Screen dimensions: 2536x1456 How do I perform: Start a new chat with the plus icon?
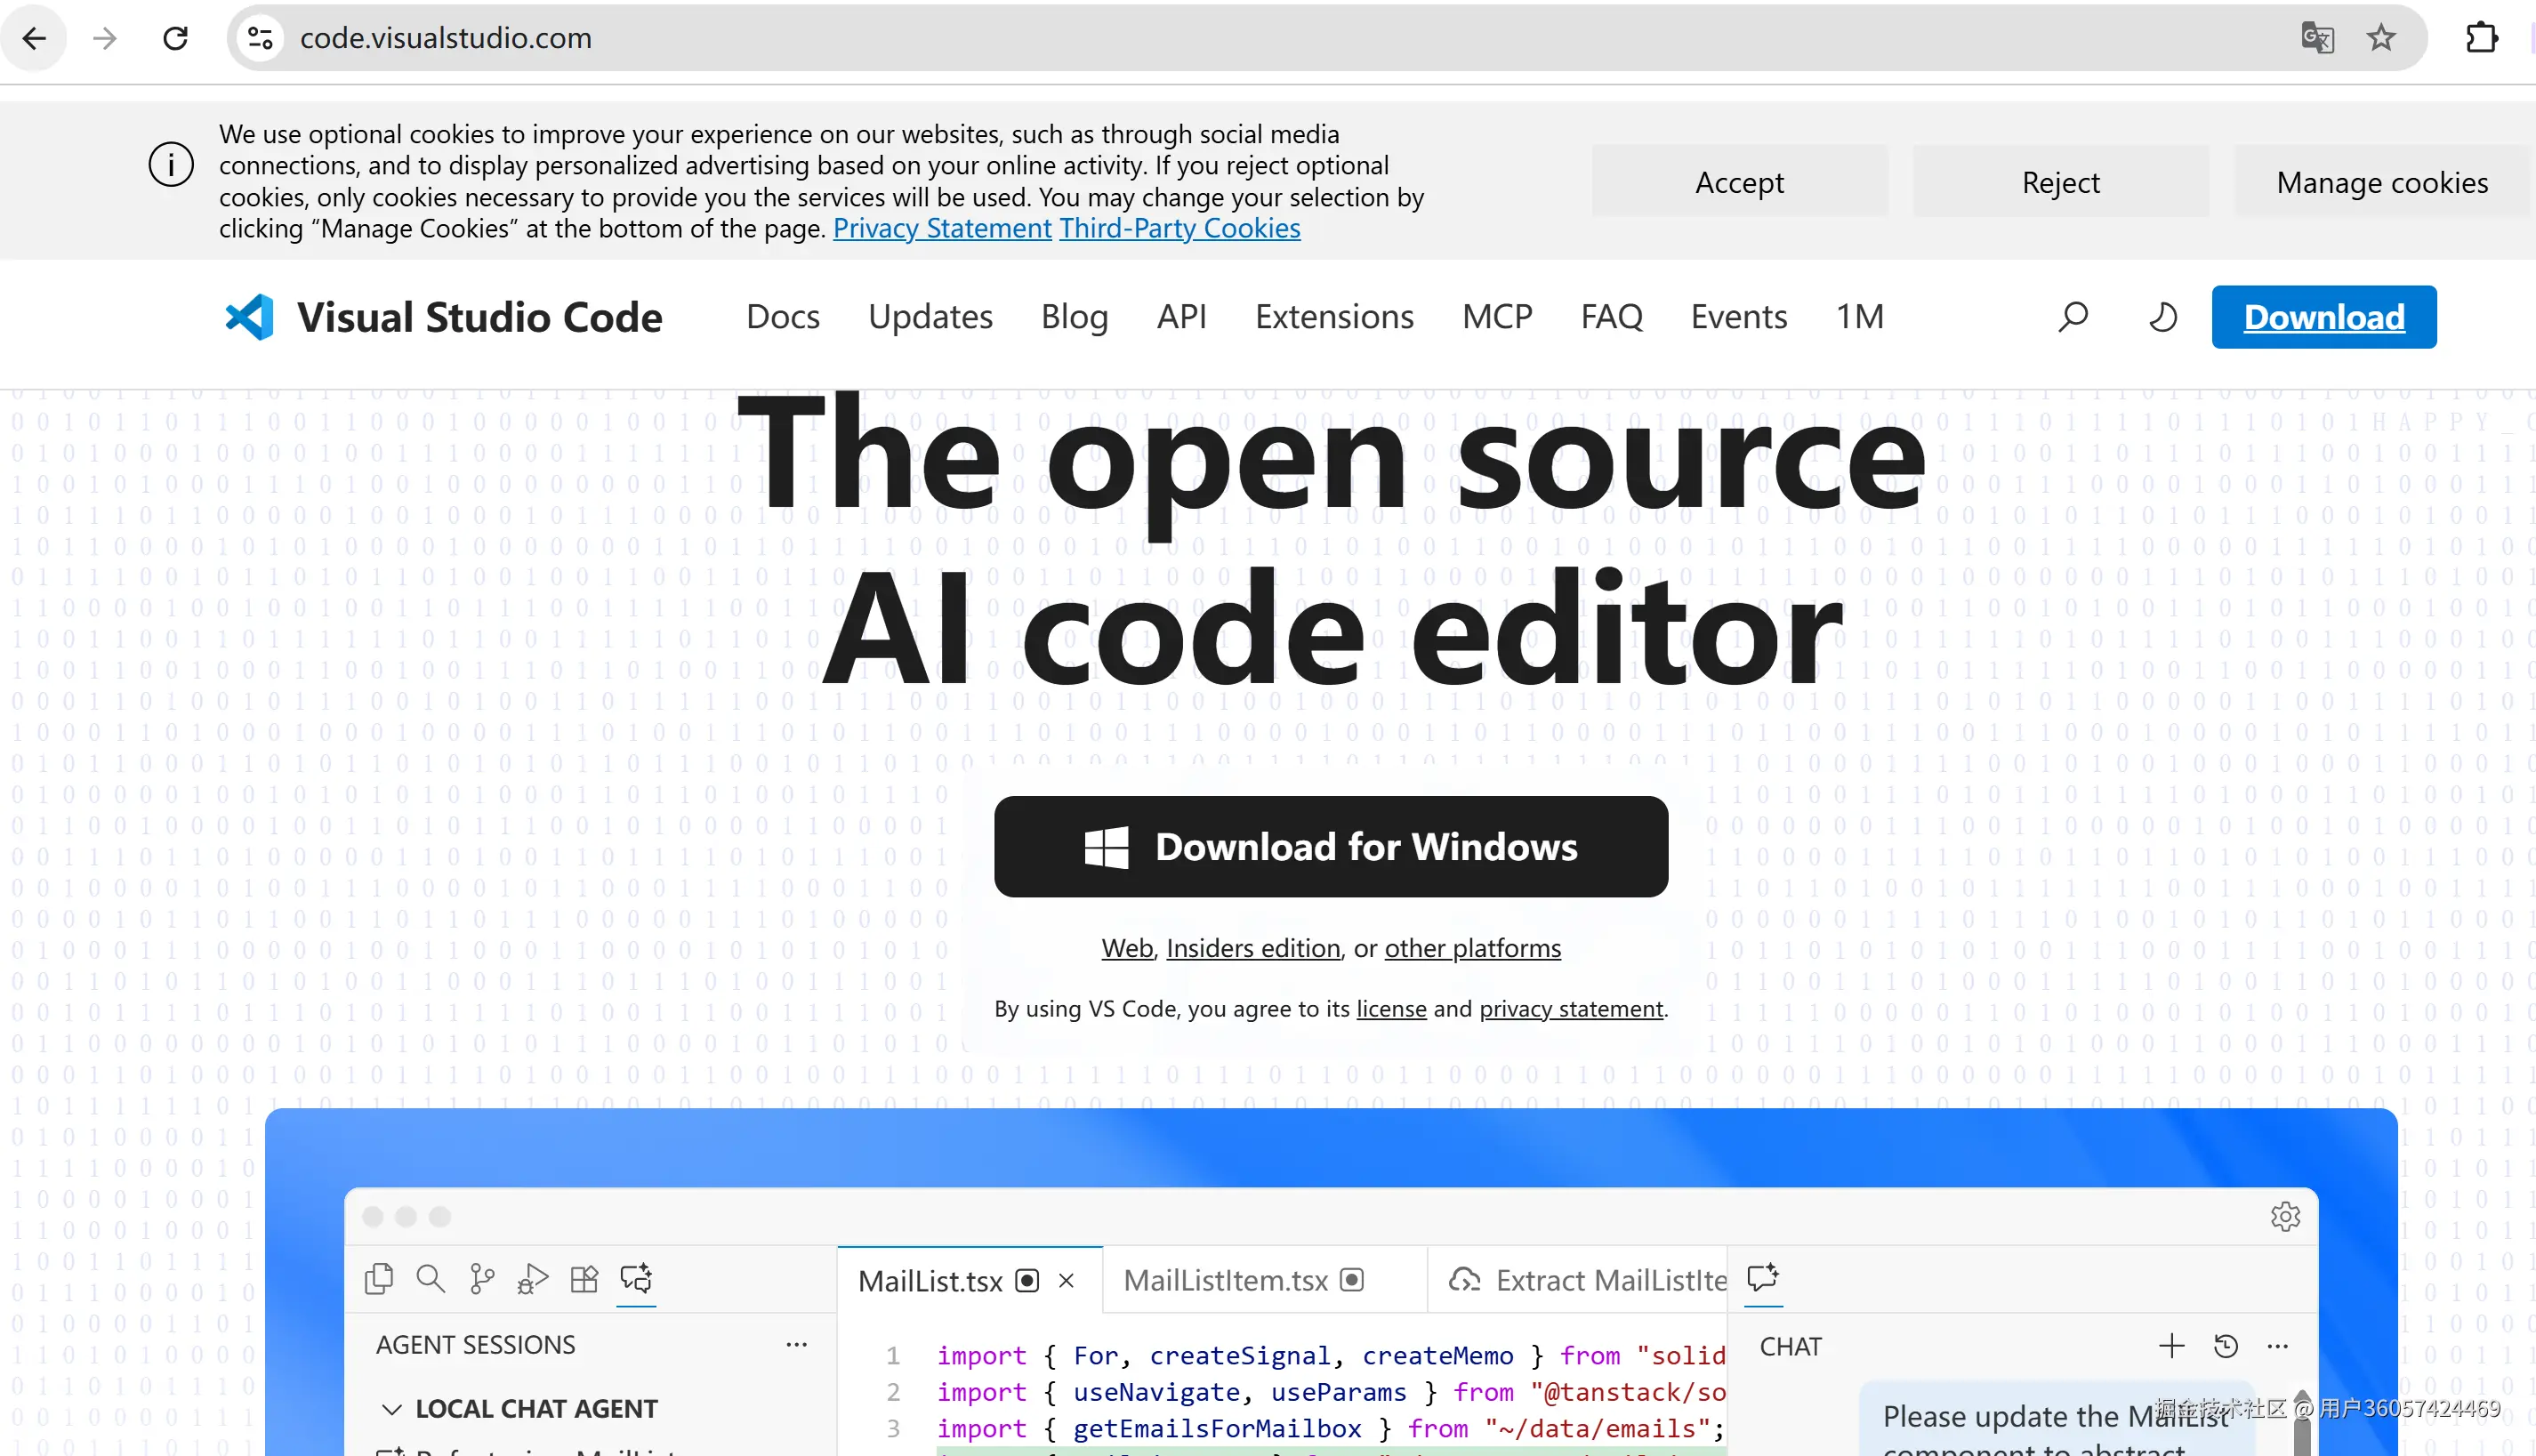pyautogui.click(x=2171, y=1346)
